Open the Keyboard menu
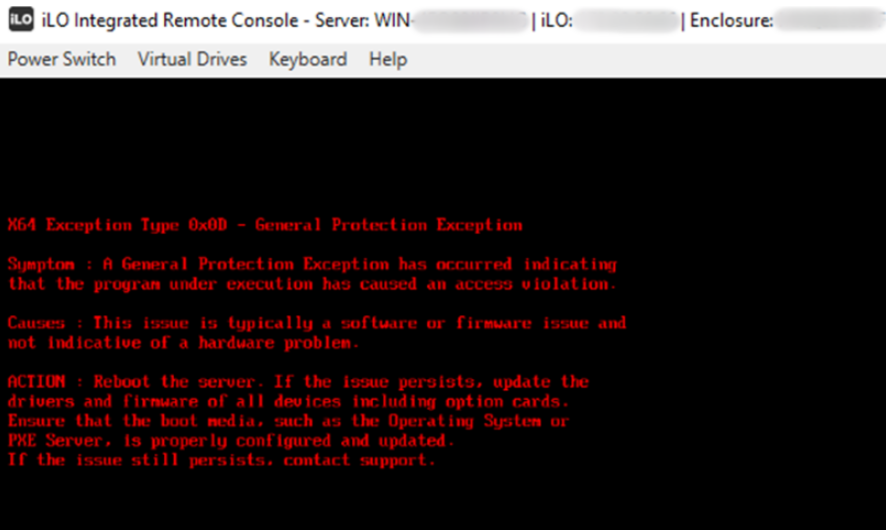Viewport: 886px width, 530px height. [x=308, y=59]
